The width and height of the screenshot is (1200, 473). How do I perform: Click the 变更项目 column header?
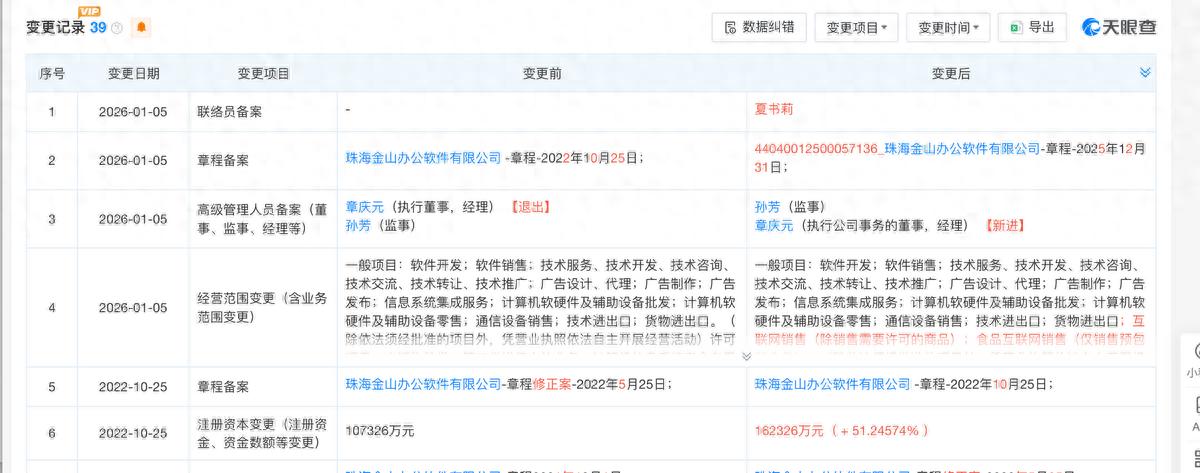(264, 73)
